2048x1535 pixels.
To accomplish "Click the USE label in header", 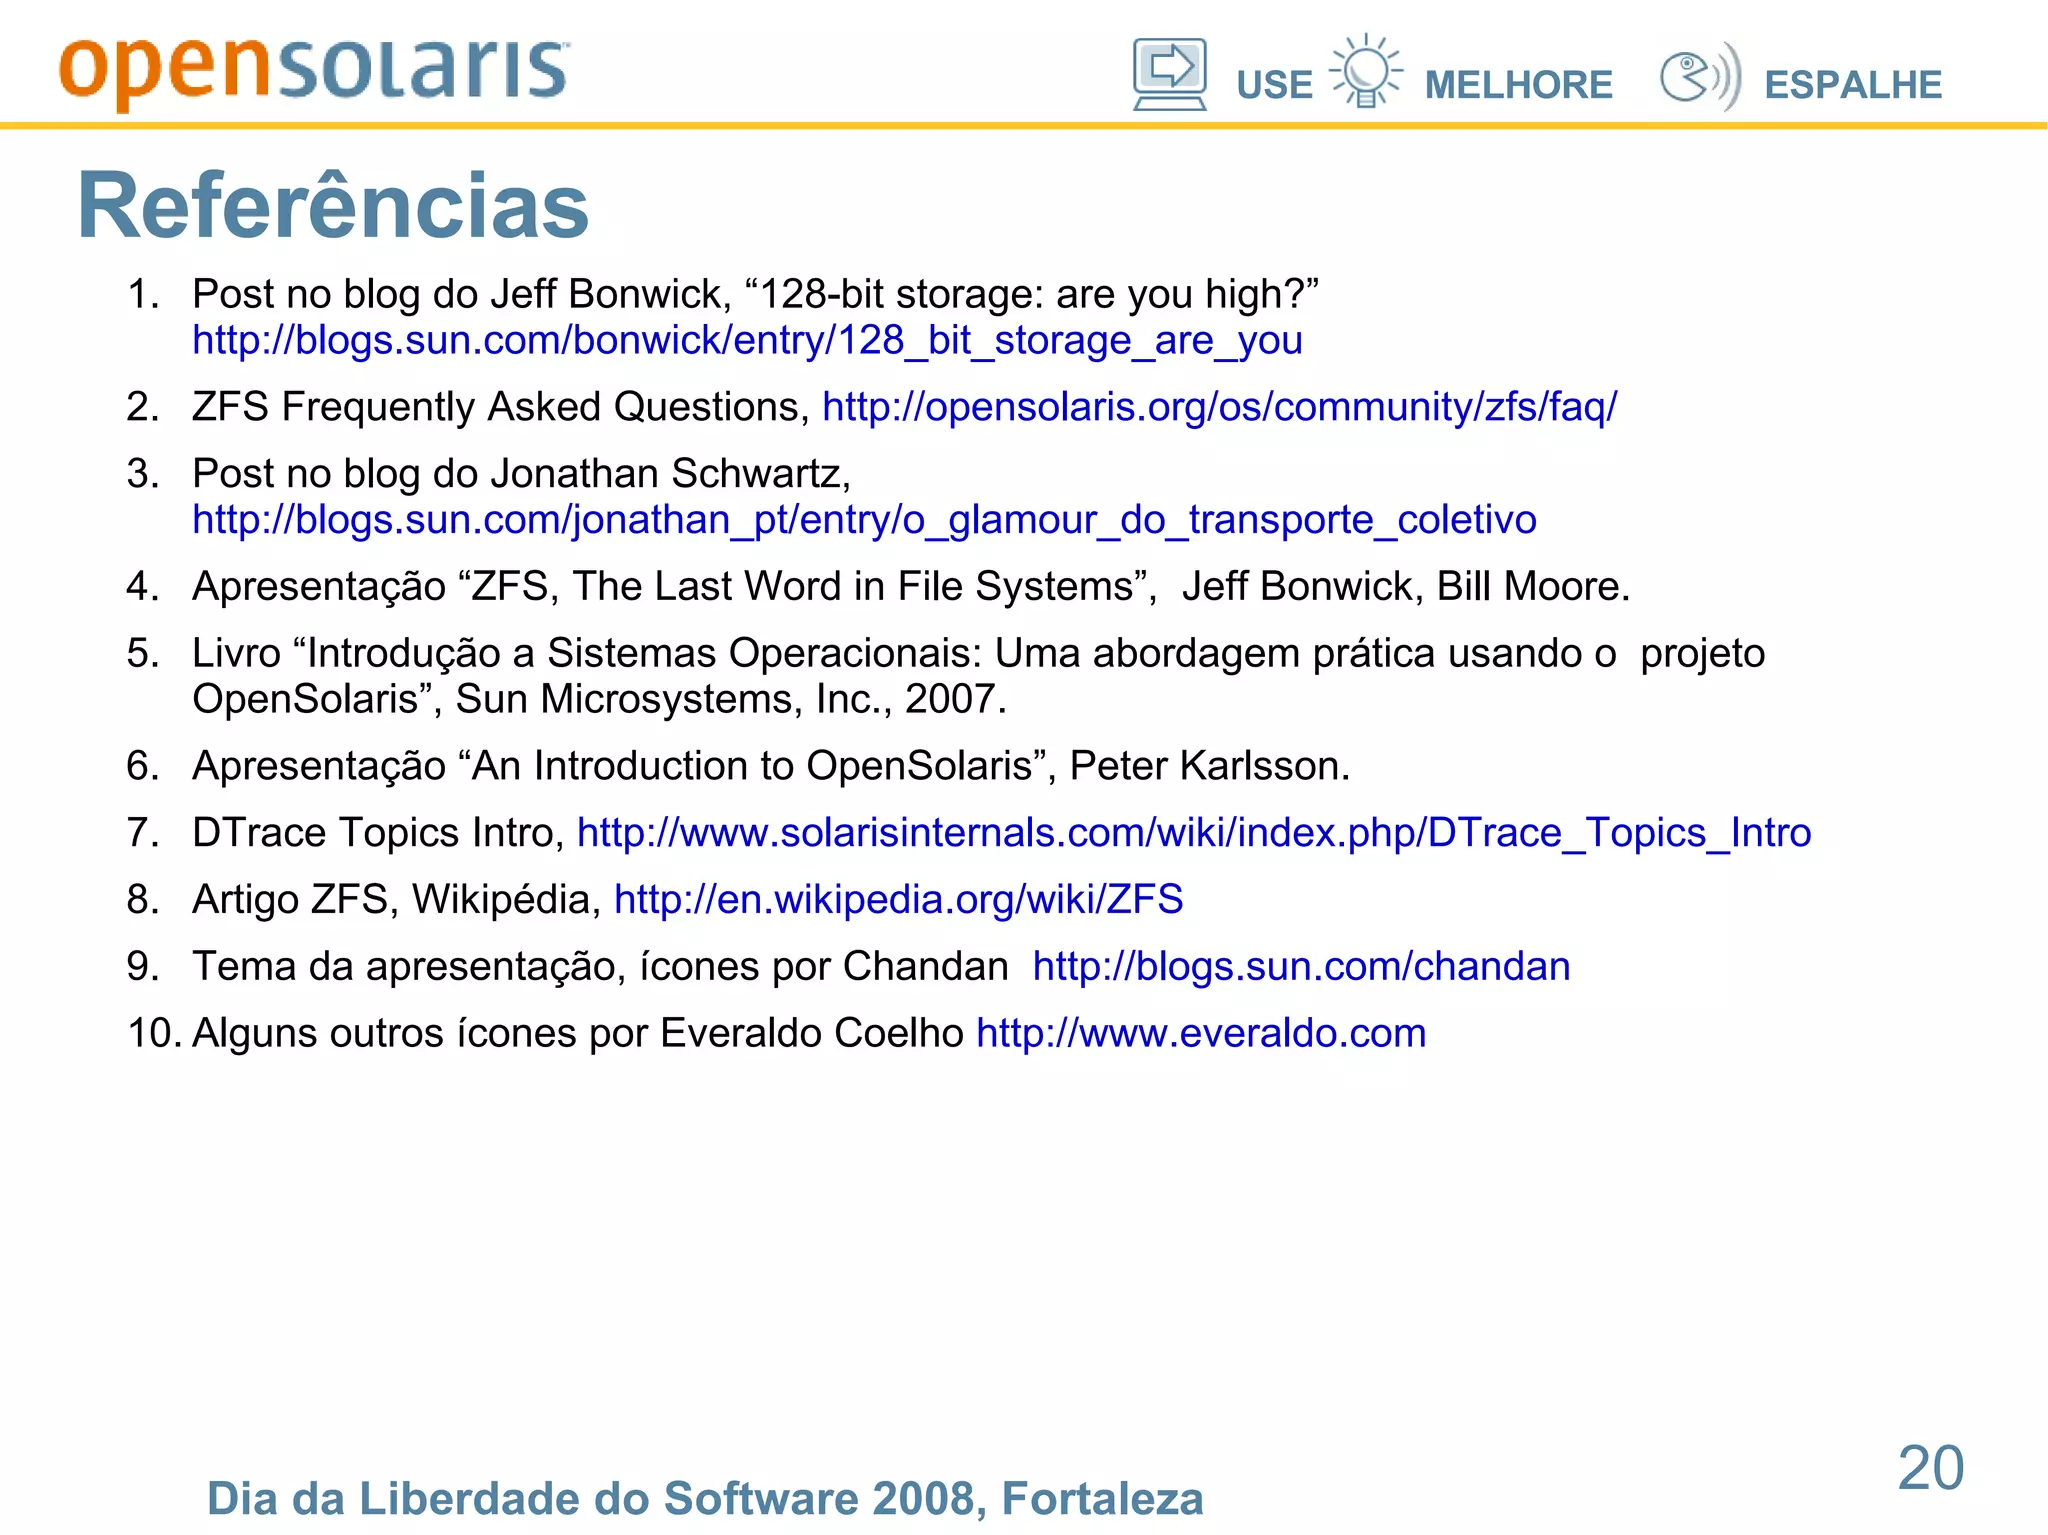I will coord(1274,85).
